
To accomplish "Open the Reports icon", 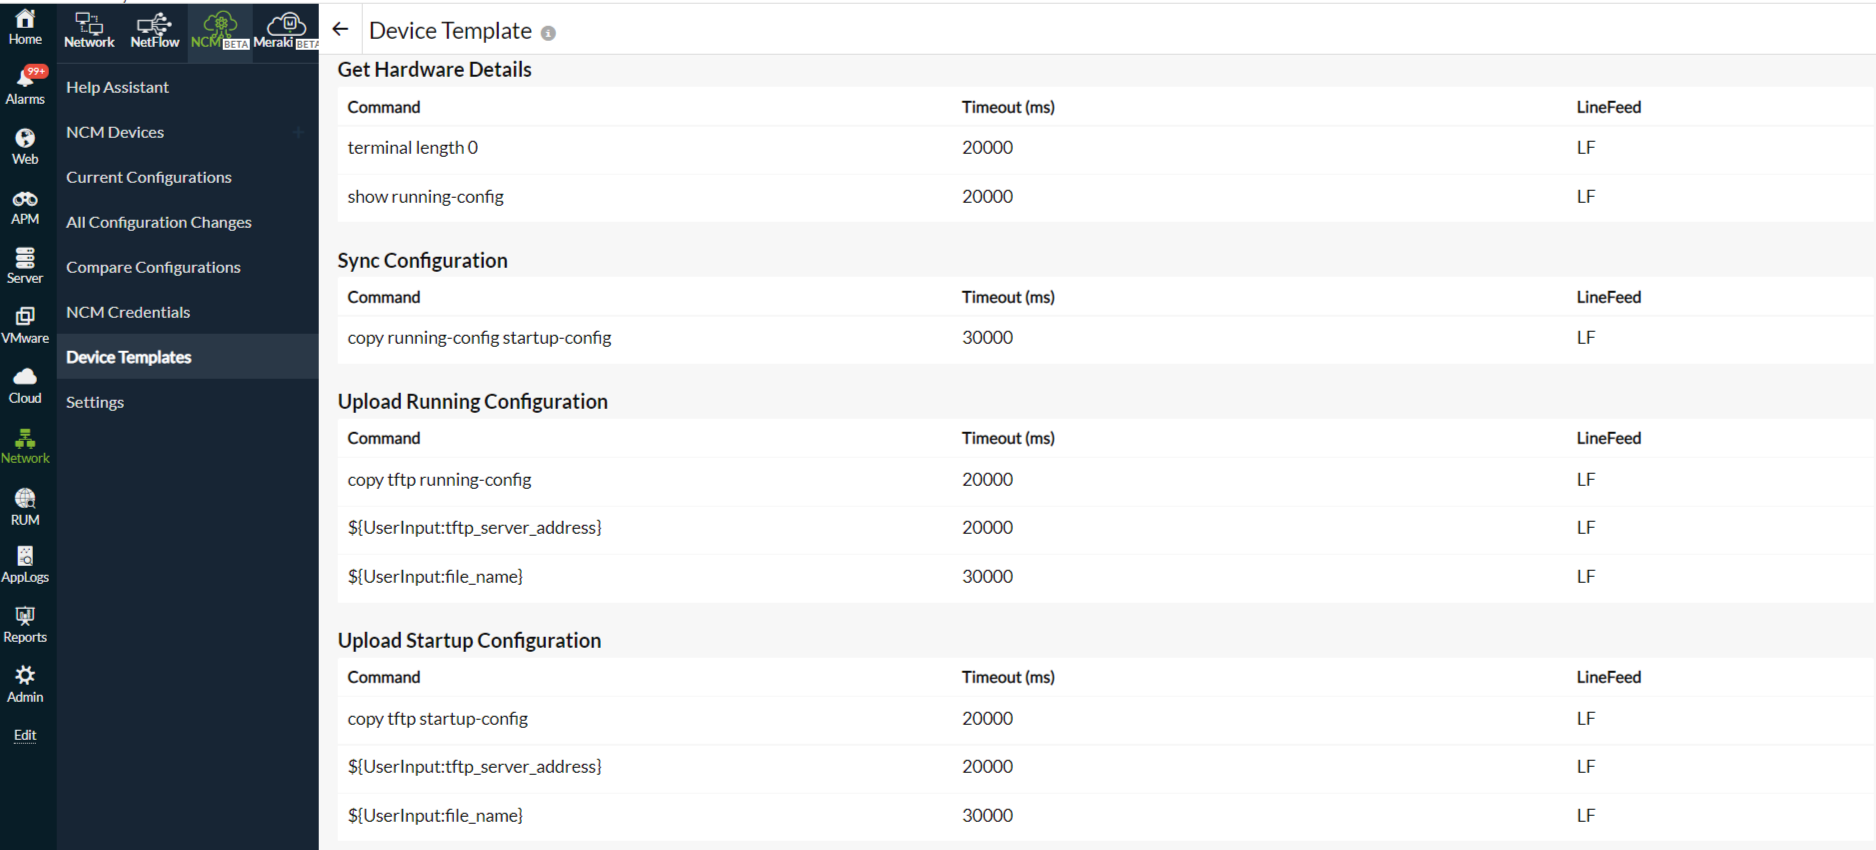I will click(25, 616).
